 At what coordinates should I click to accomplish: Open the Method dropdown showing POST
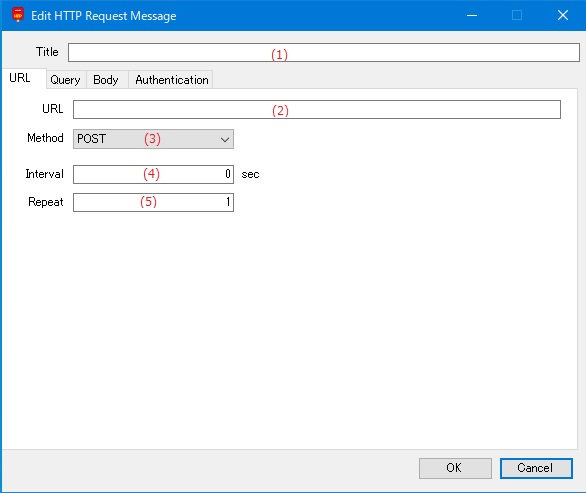pos(153,139)
